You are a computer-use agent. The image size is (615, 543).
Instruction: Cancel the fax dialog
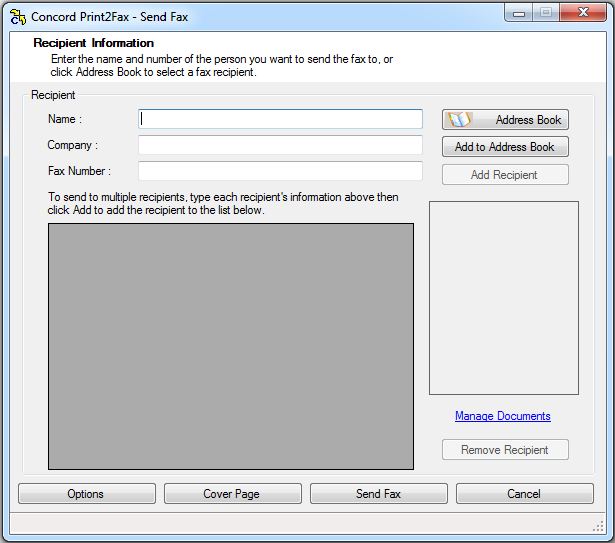(525, 494)
